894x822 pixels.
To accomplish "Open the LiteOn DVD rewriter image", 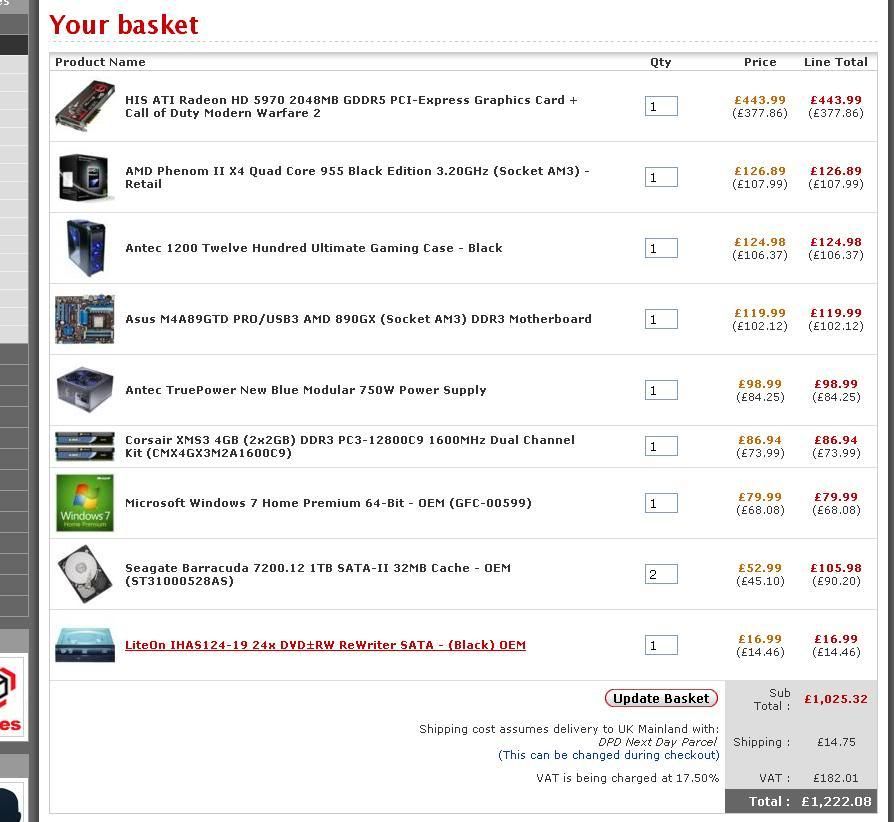I will click(85, 645).
